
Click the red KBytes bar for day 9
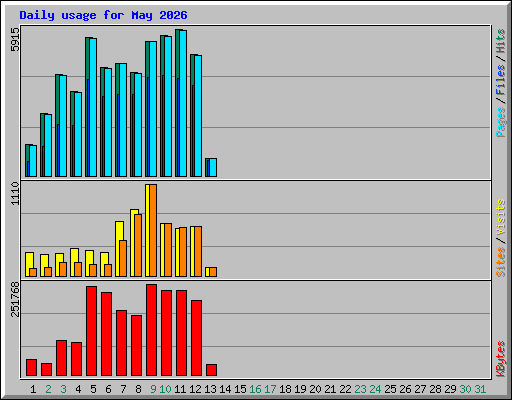pyautogui.click(x=151, y=330)
